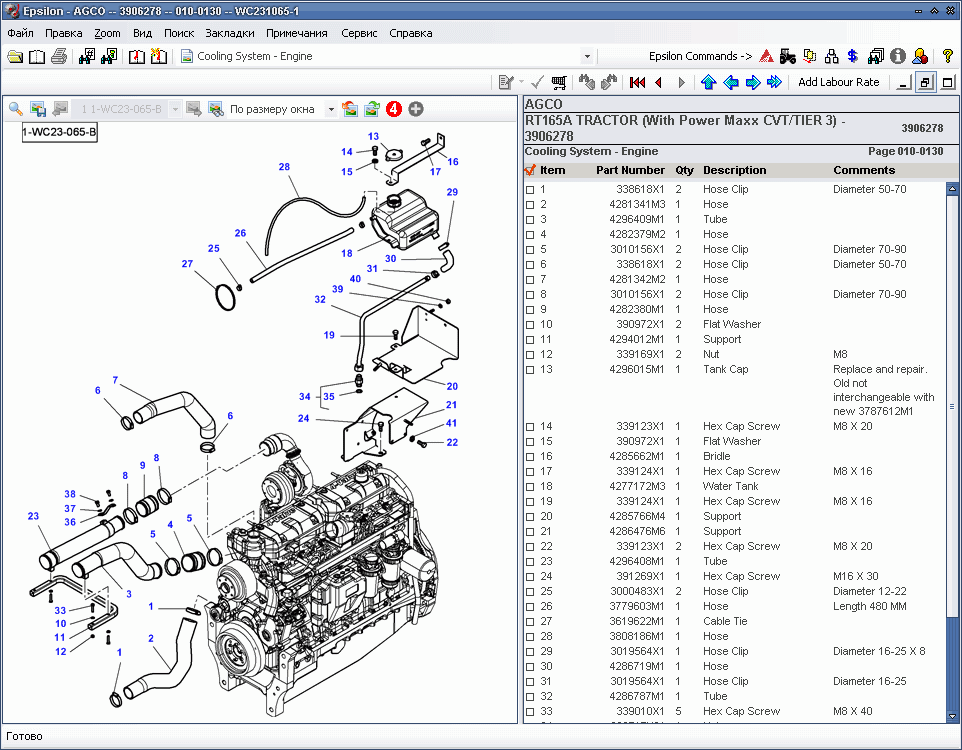
Task: Click the Part Number column header
Action: 630,170
